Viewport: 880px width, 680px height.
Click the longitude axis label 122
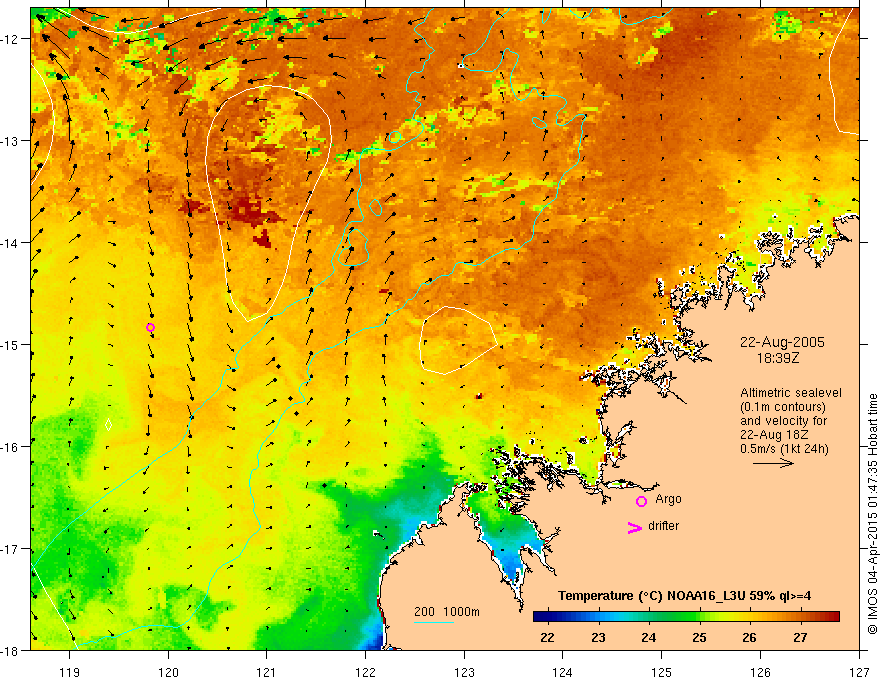365,672
